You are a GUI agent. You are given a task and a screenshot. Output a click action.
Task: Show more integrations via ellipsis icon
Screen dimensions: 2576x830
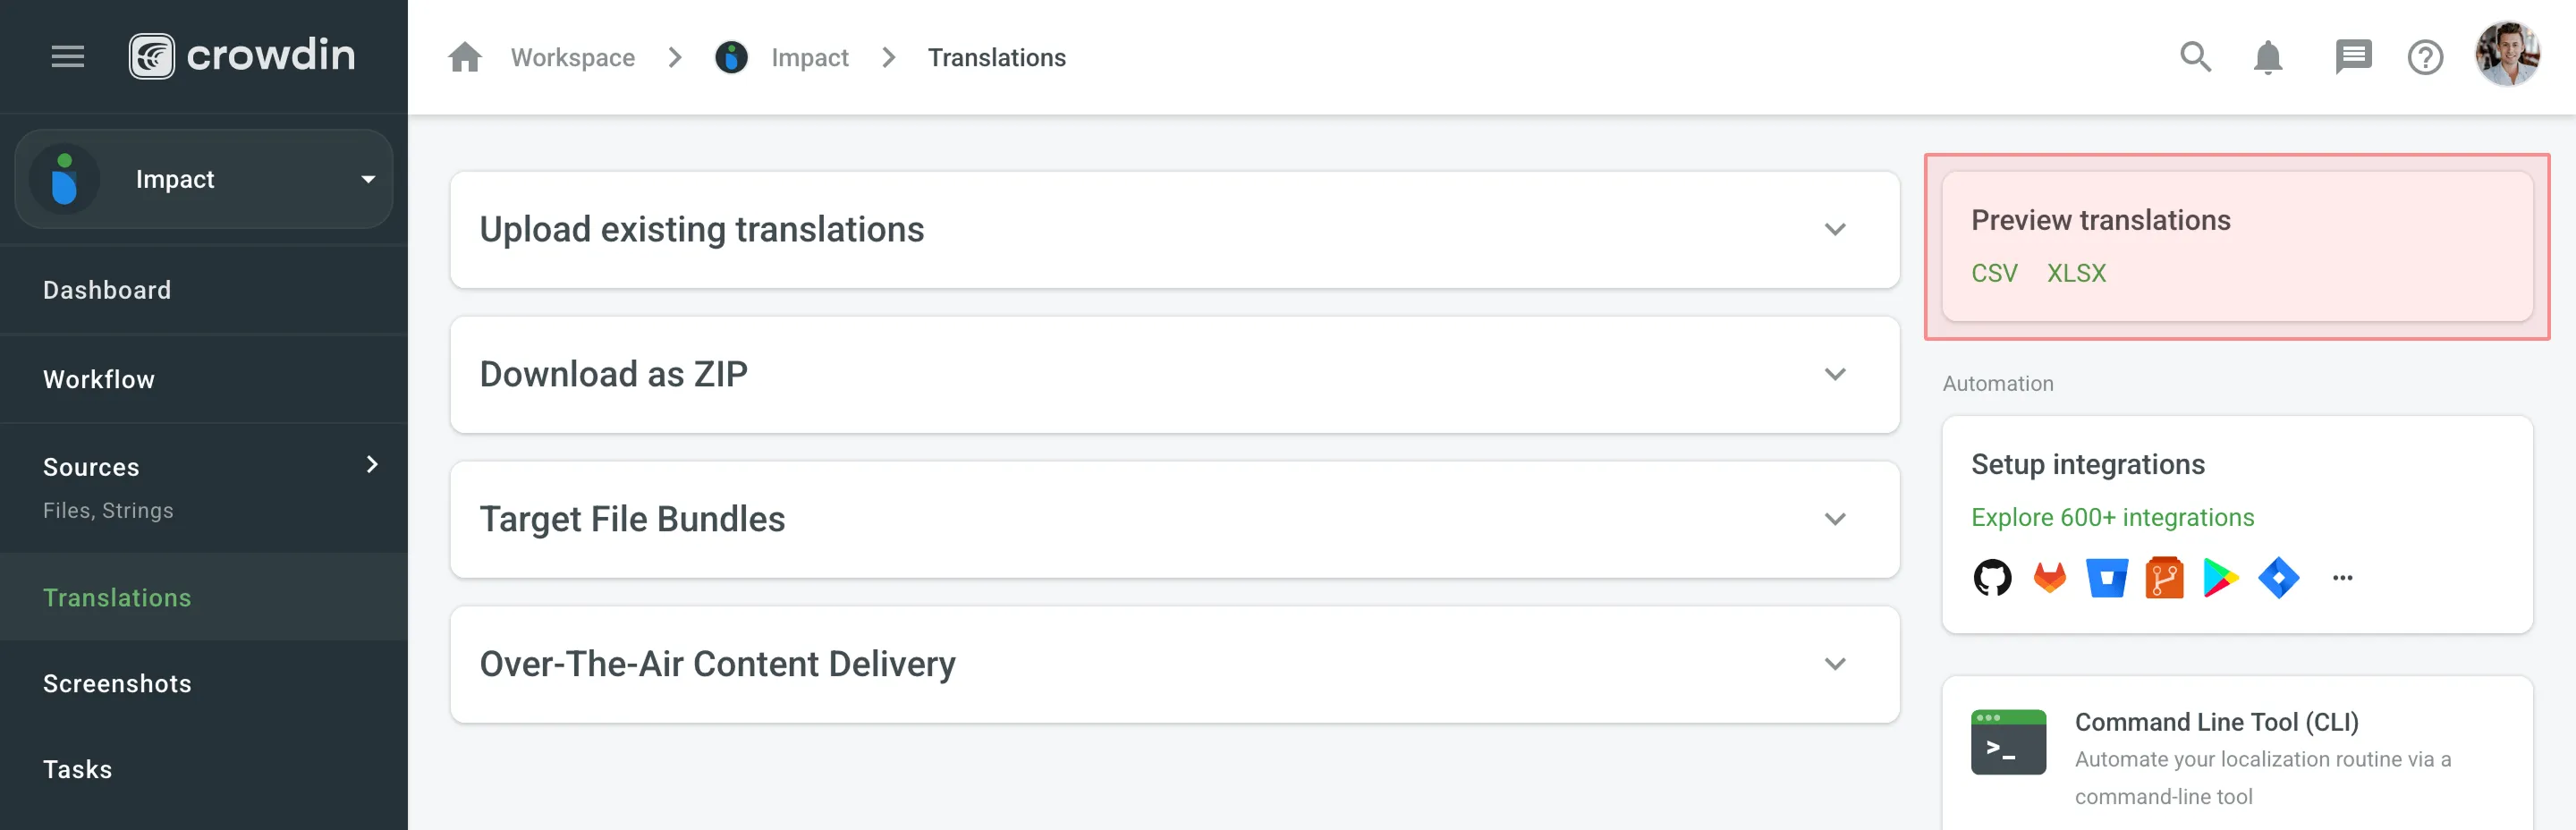(2342, 578)
